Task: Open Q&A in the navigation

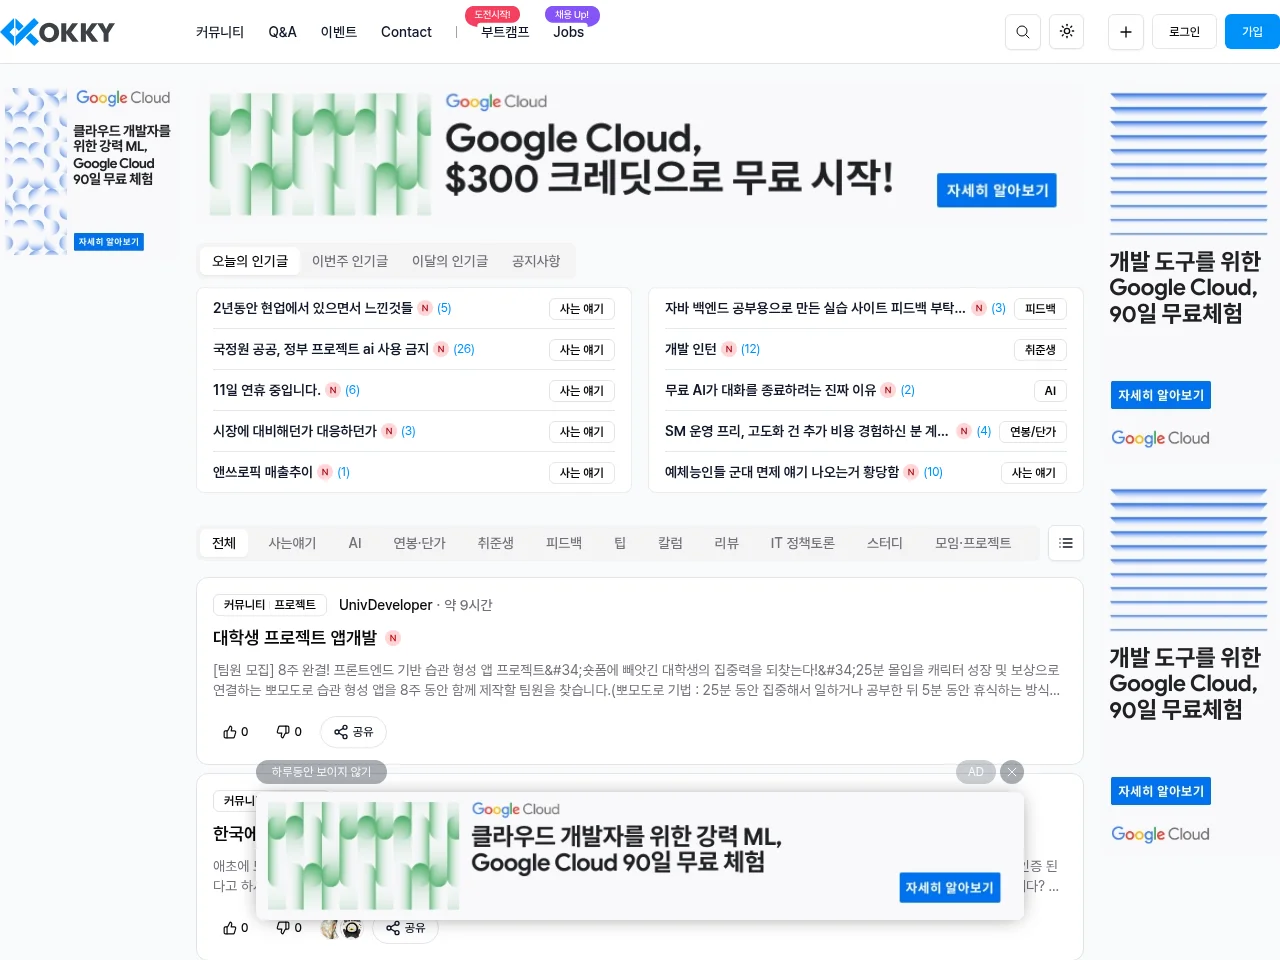Action: point(283,32)
